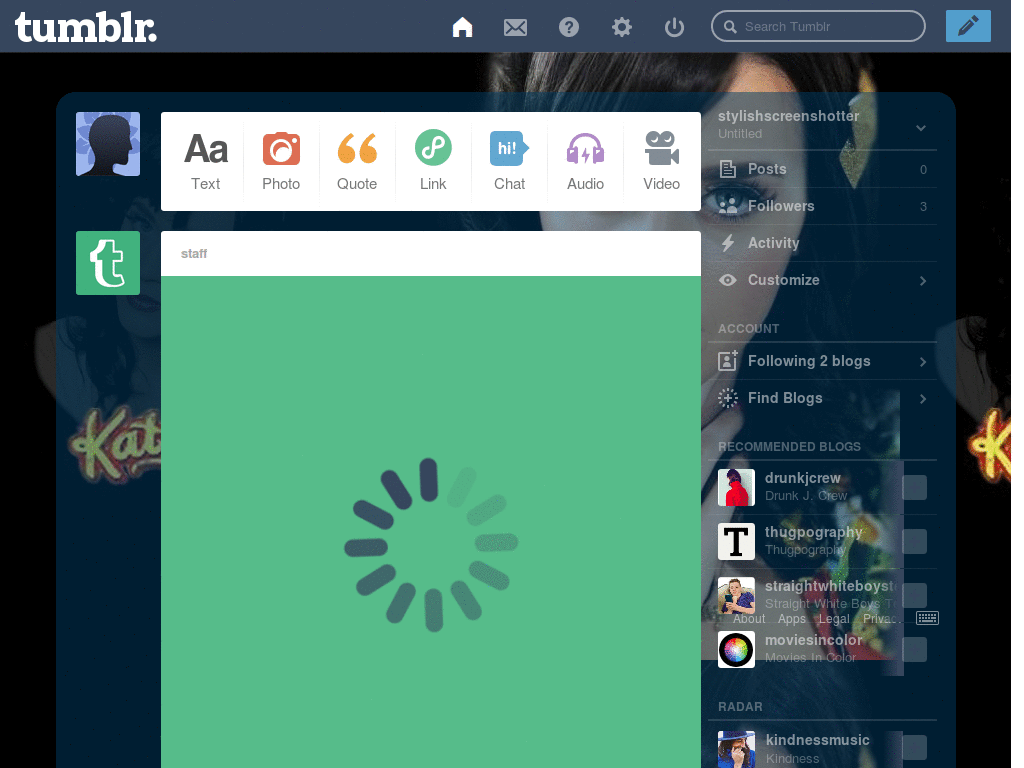Click the Followers count '3'
The width and height of the screenshot is (1024, 768).
(x=923, y=206)
